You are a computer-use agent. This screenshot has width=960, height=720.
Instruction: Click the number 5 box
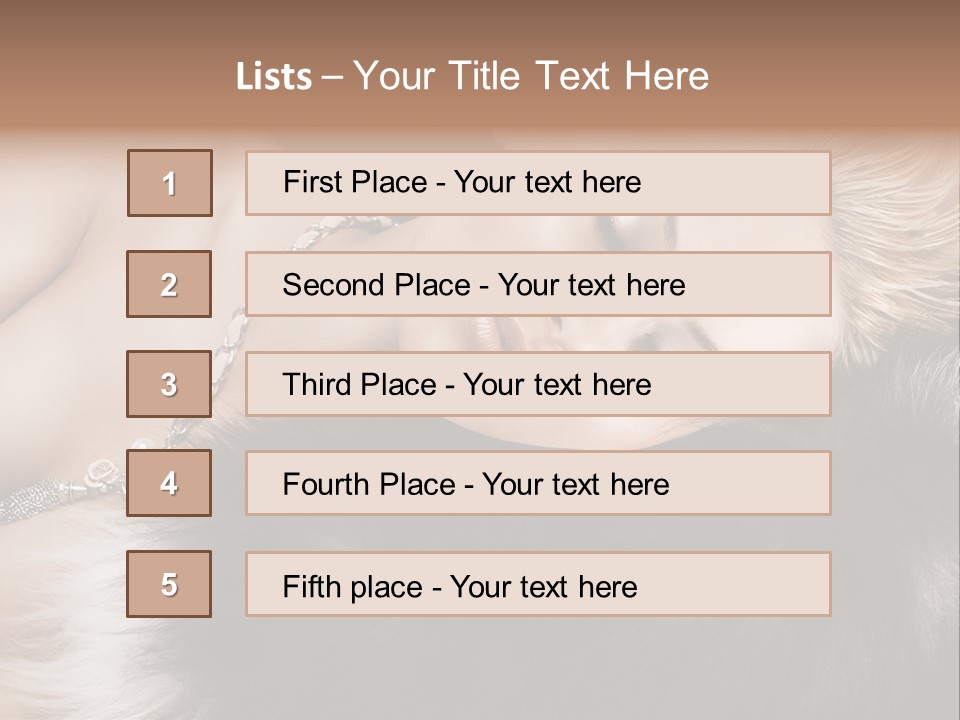(x=169, y=584)
